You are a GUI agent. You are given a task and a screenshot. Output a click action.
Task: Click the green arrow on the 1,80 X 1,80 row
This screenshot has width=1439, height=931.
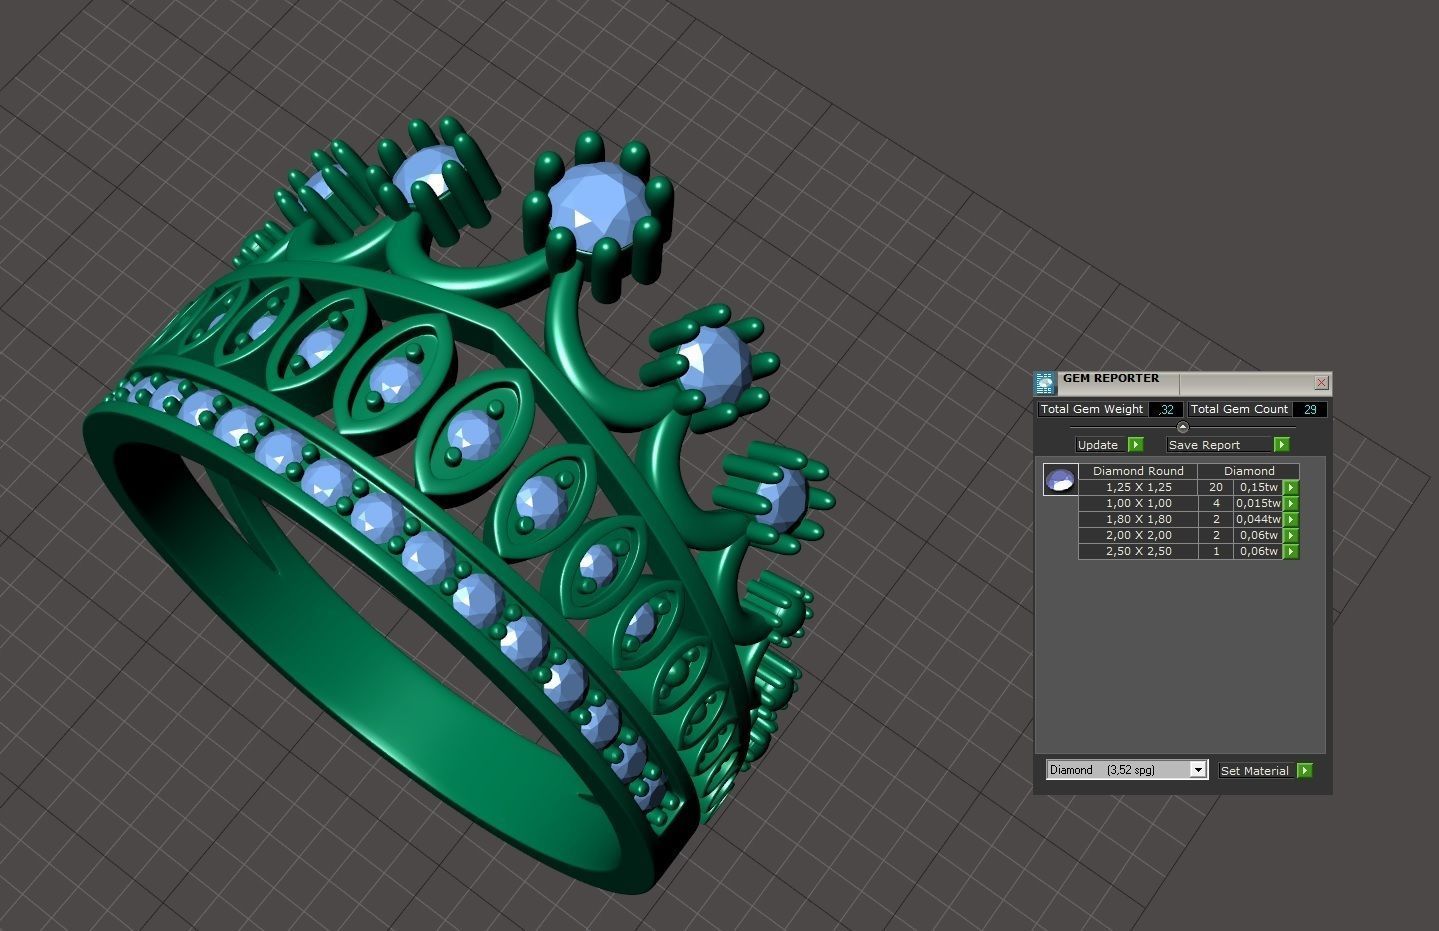[1291, 520]
